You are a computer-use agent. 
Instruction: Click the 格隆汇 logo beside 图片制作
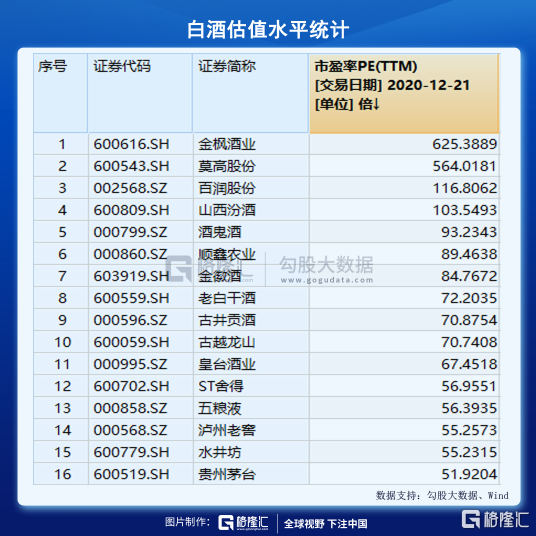coord(243,522)
